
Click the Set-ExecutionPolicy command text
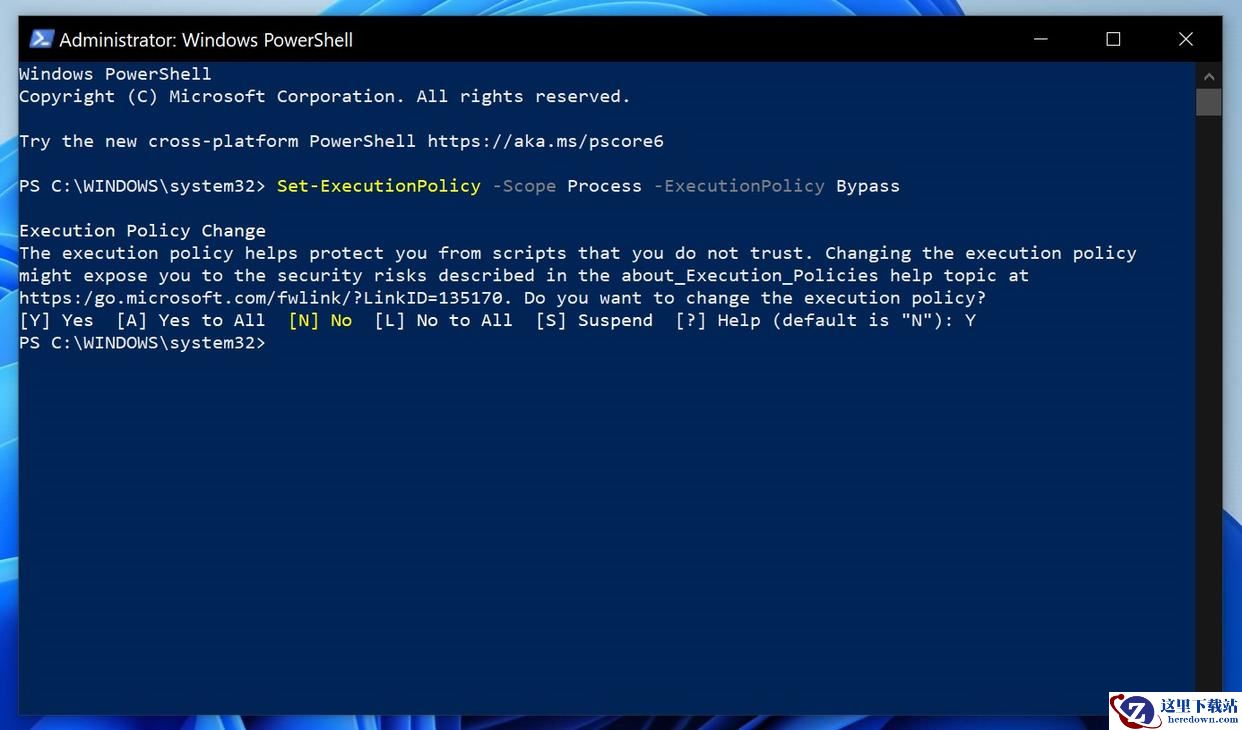coord(379,186)
